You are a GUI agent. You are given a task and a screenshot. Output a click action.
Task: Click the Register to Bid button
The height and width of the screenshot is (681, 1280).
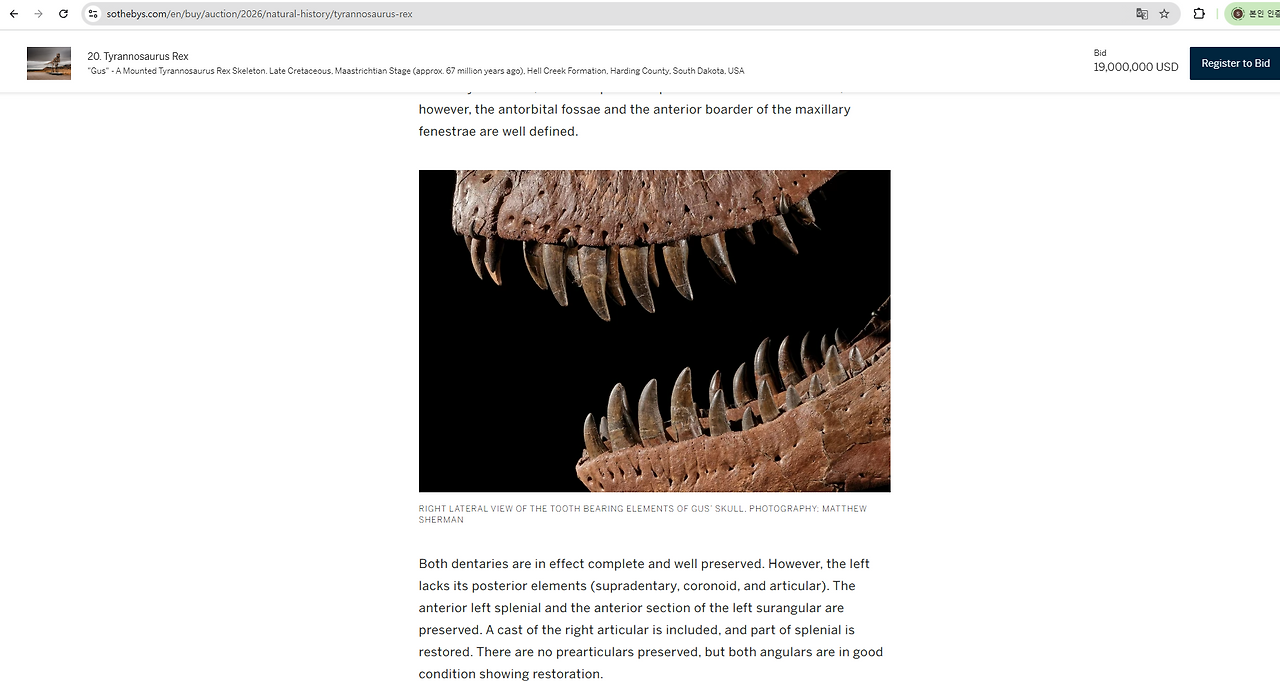(x=1235, y=63)
